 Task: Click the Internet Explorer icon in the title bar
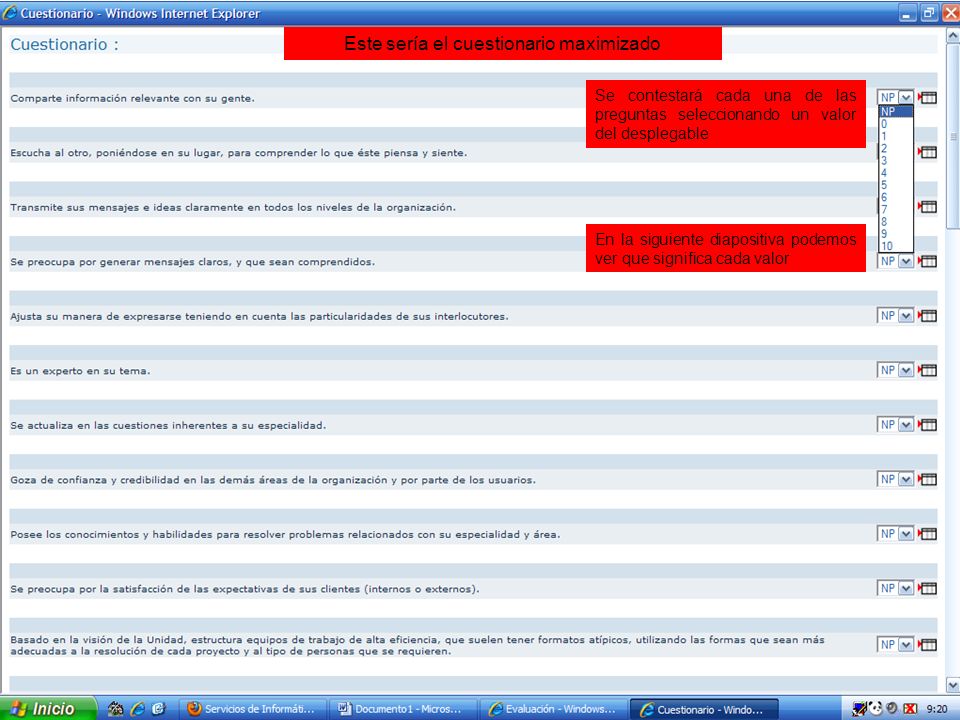tap(9, 13)
